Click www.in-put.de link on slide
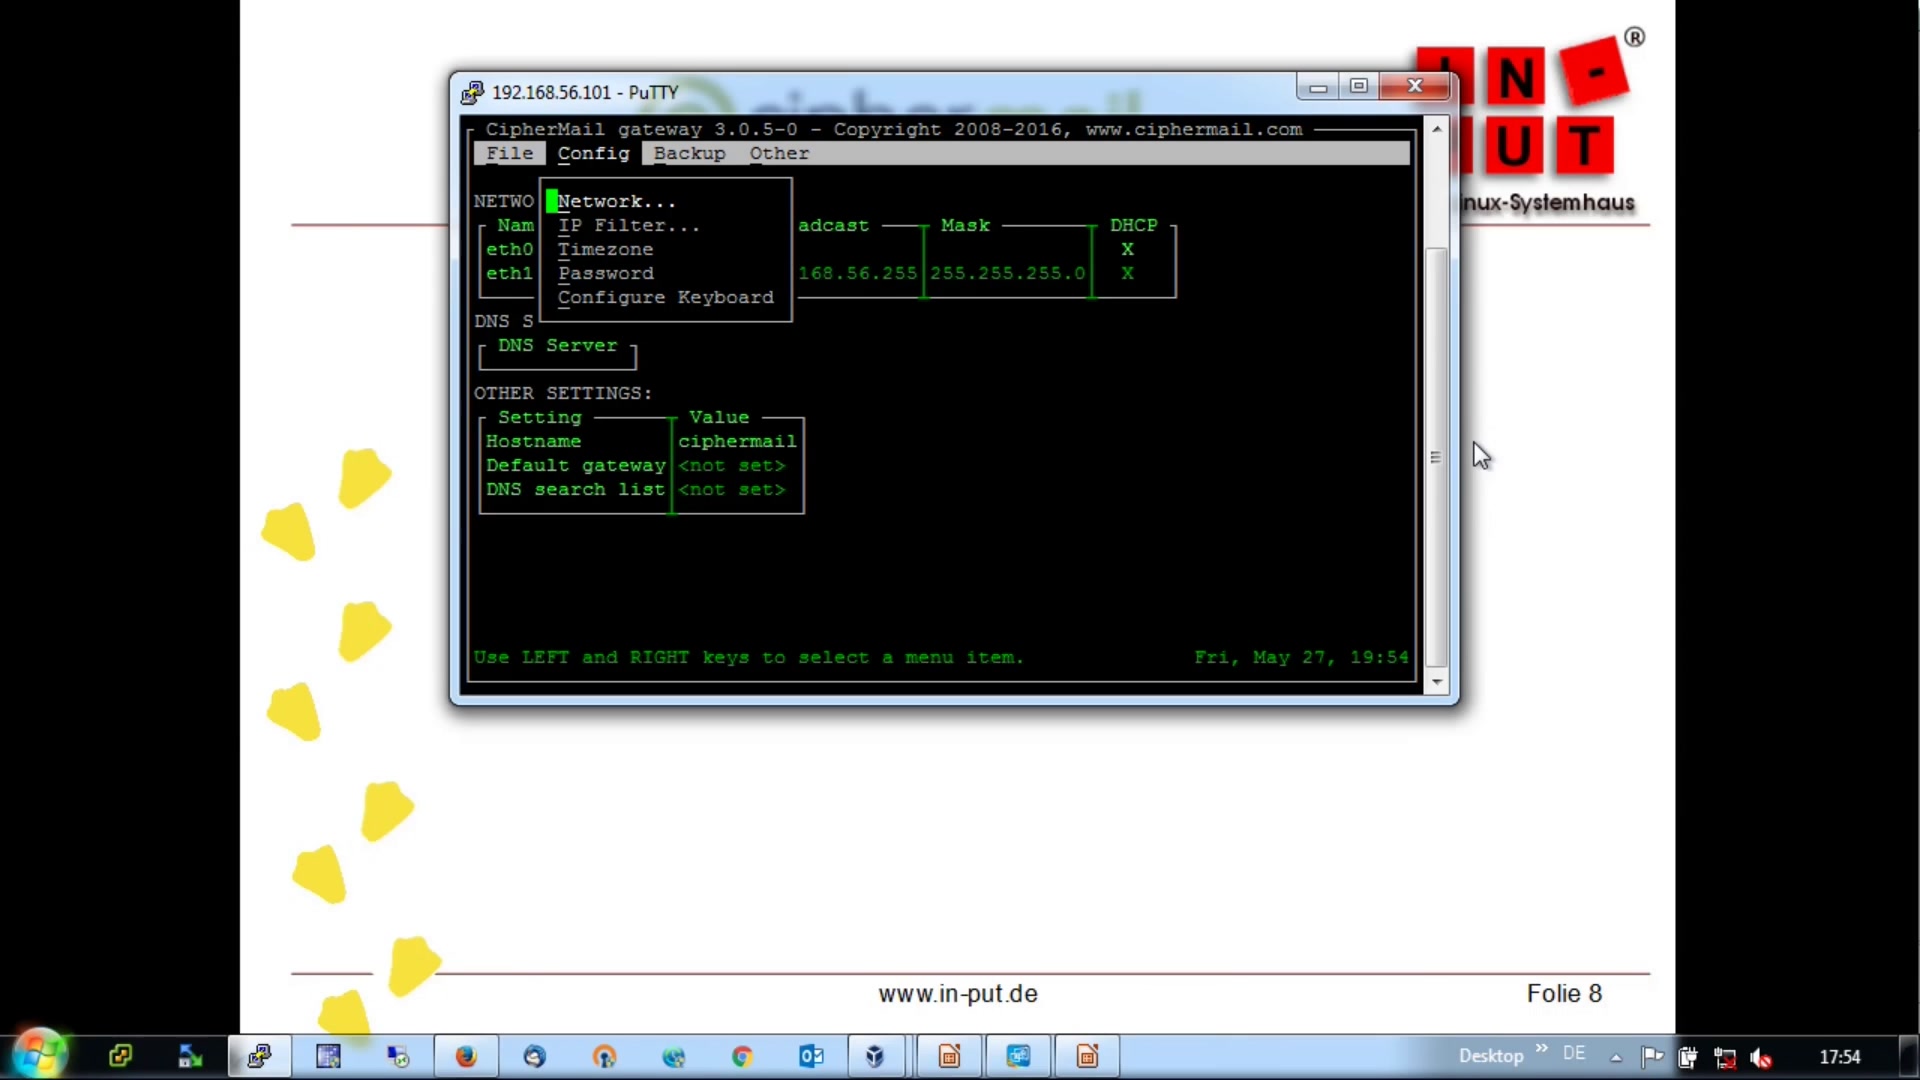The image size is (1920, 1080). coord(958,994)
